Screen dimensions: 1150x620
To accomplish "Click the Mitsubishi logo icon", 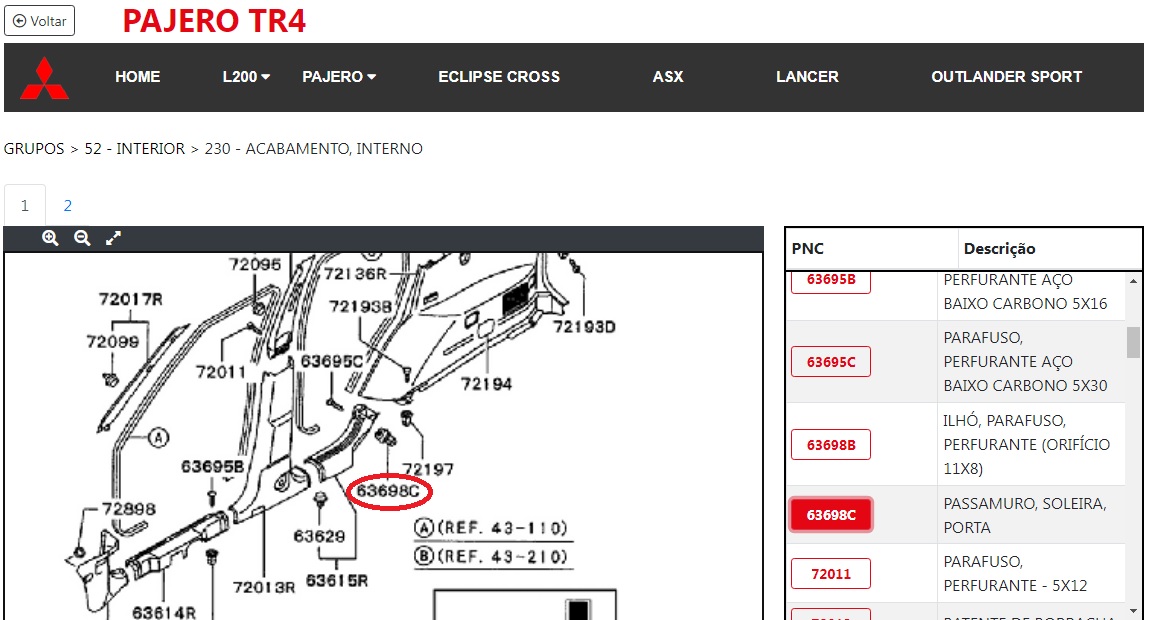I will click(x=45, y=78).
